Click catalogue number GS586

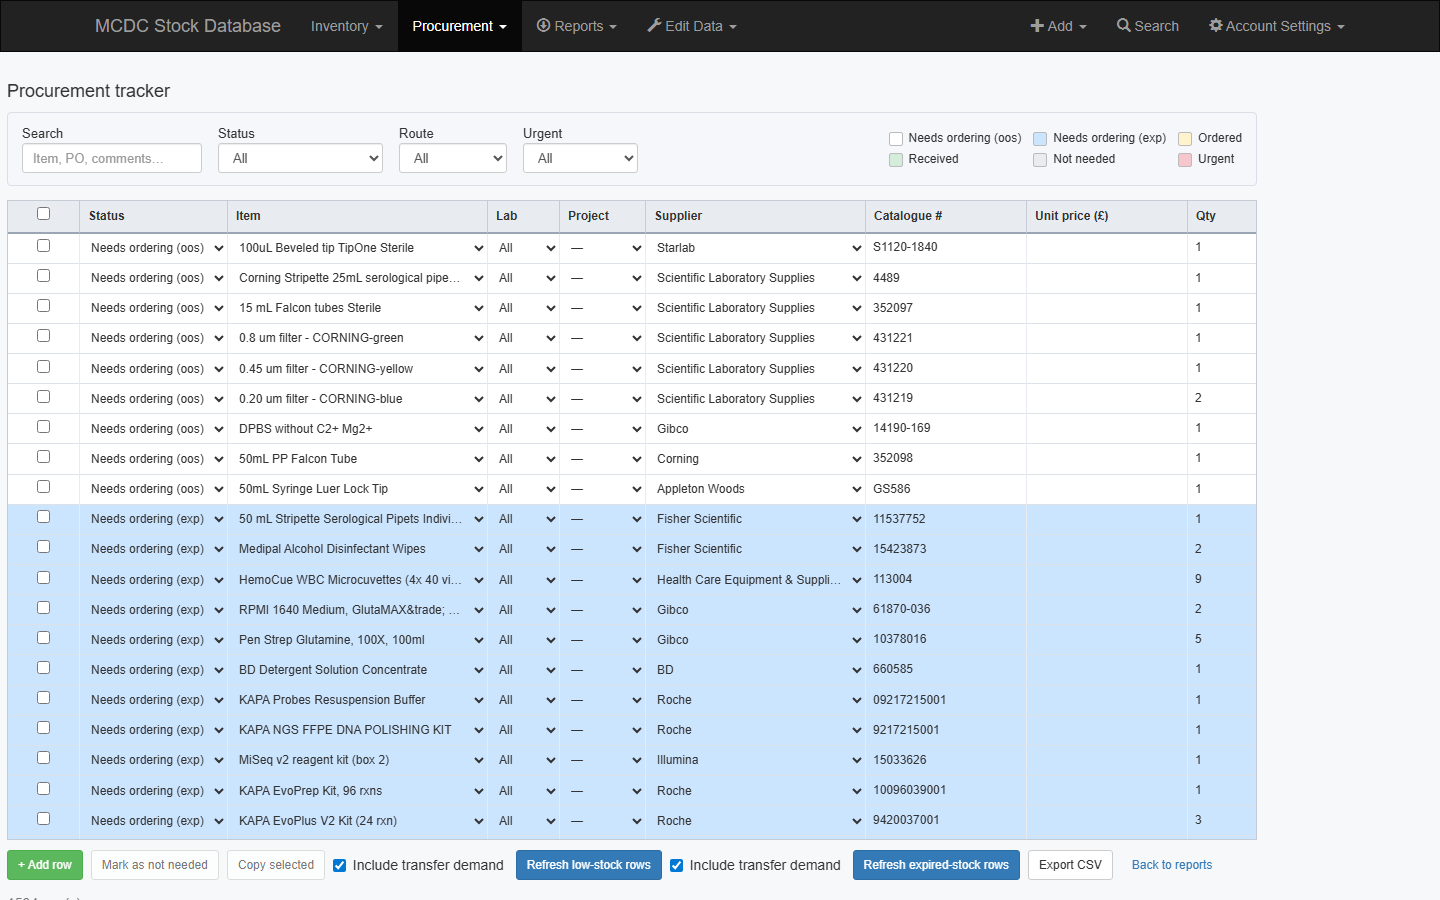pyautogui.click(x=892, y=489)
